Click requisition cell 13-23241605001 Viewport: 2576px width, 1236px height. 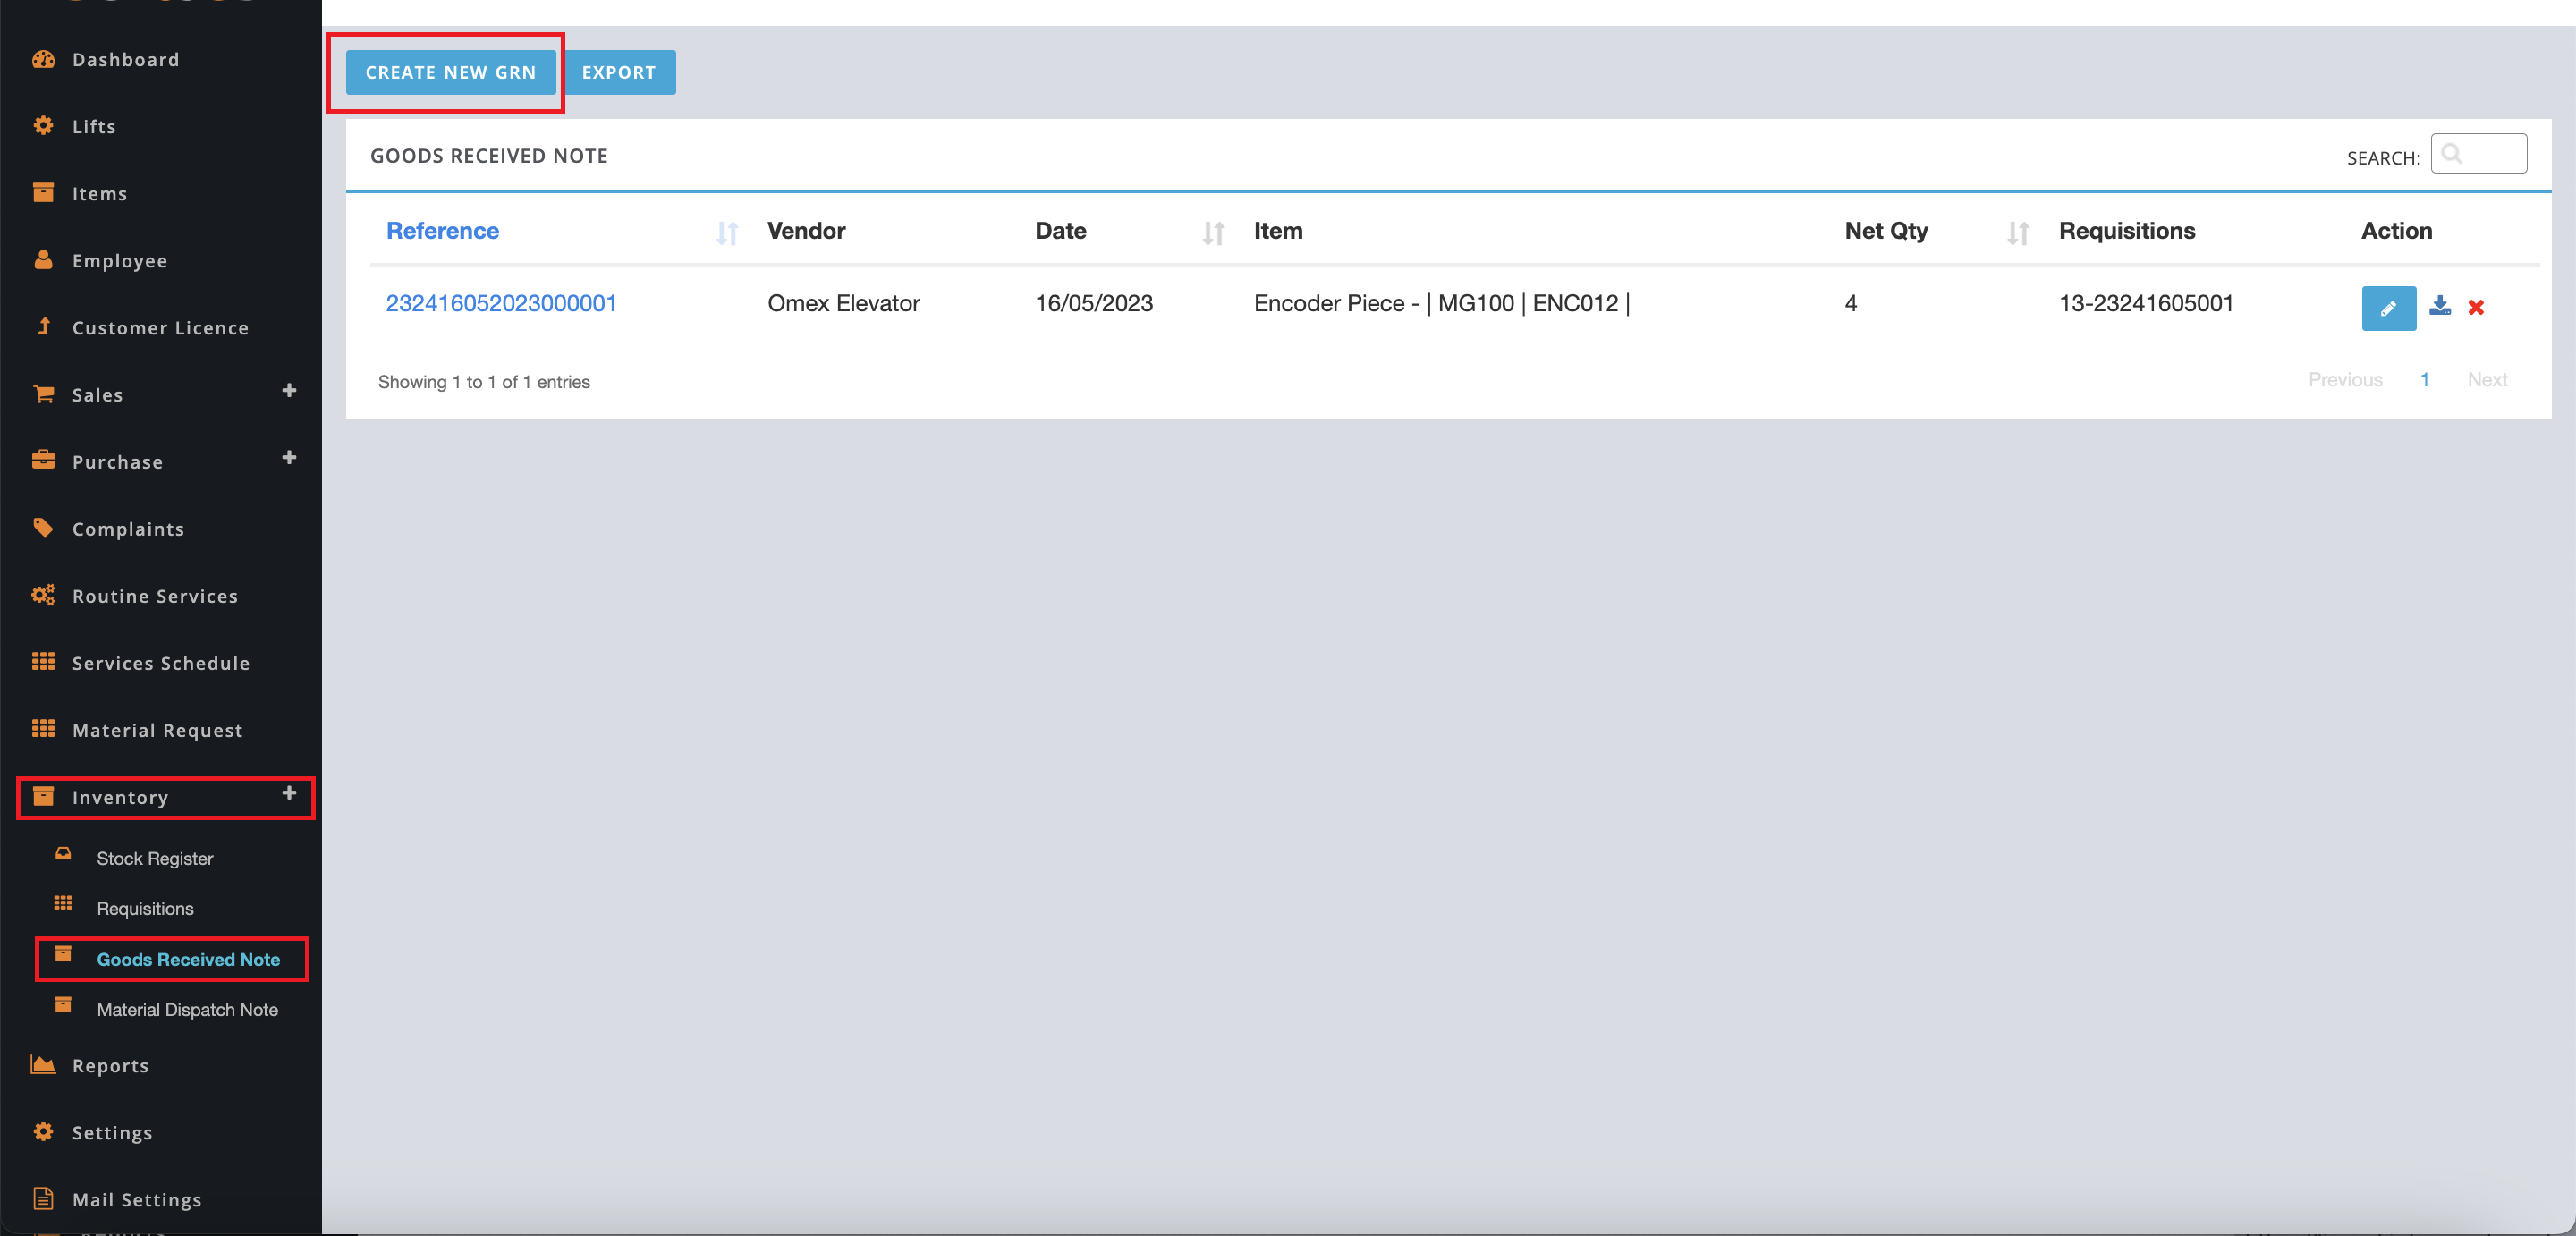(x=2146, y=303)
